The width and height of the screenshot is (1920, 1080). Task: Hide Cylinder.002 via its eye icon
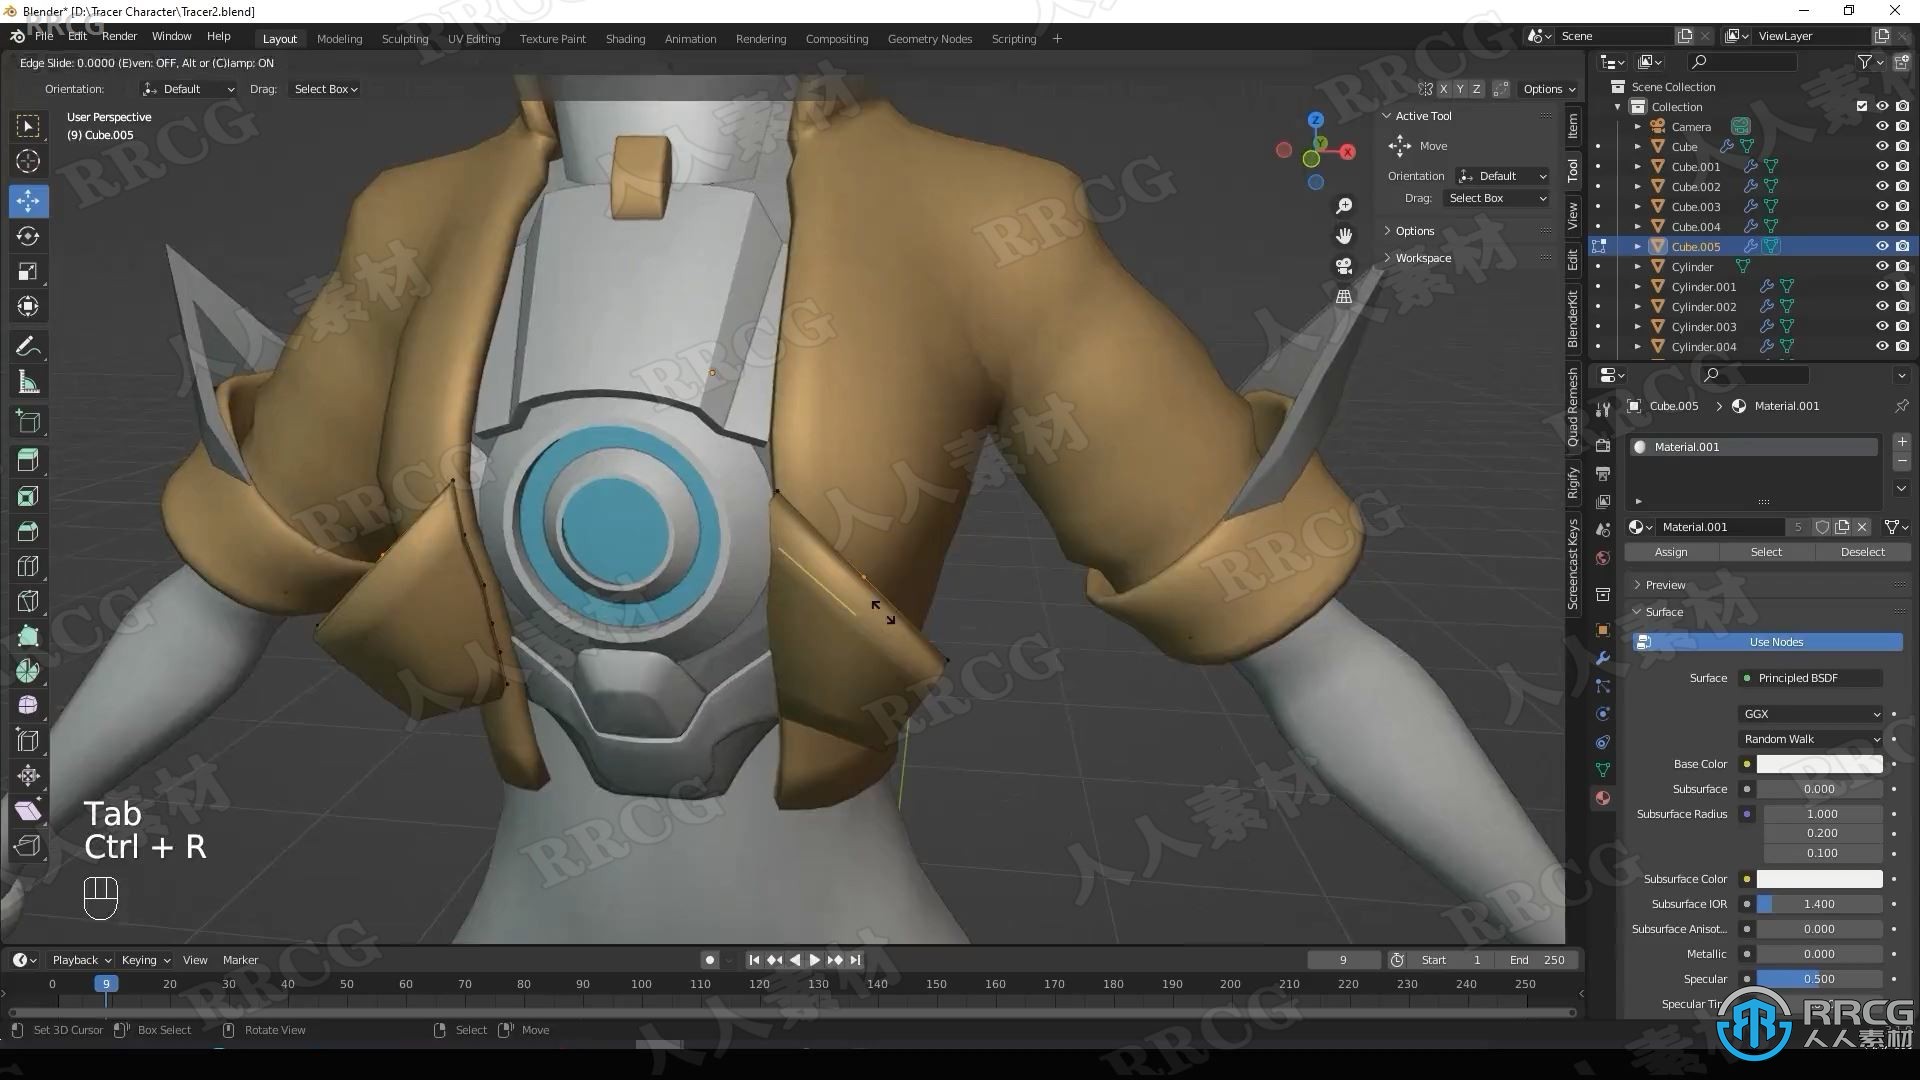pos(1882,306)
